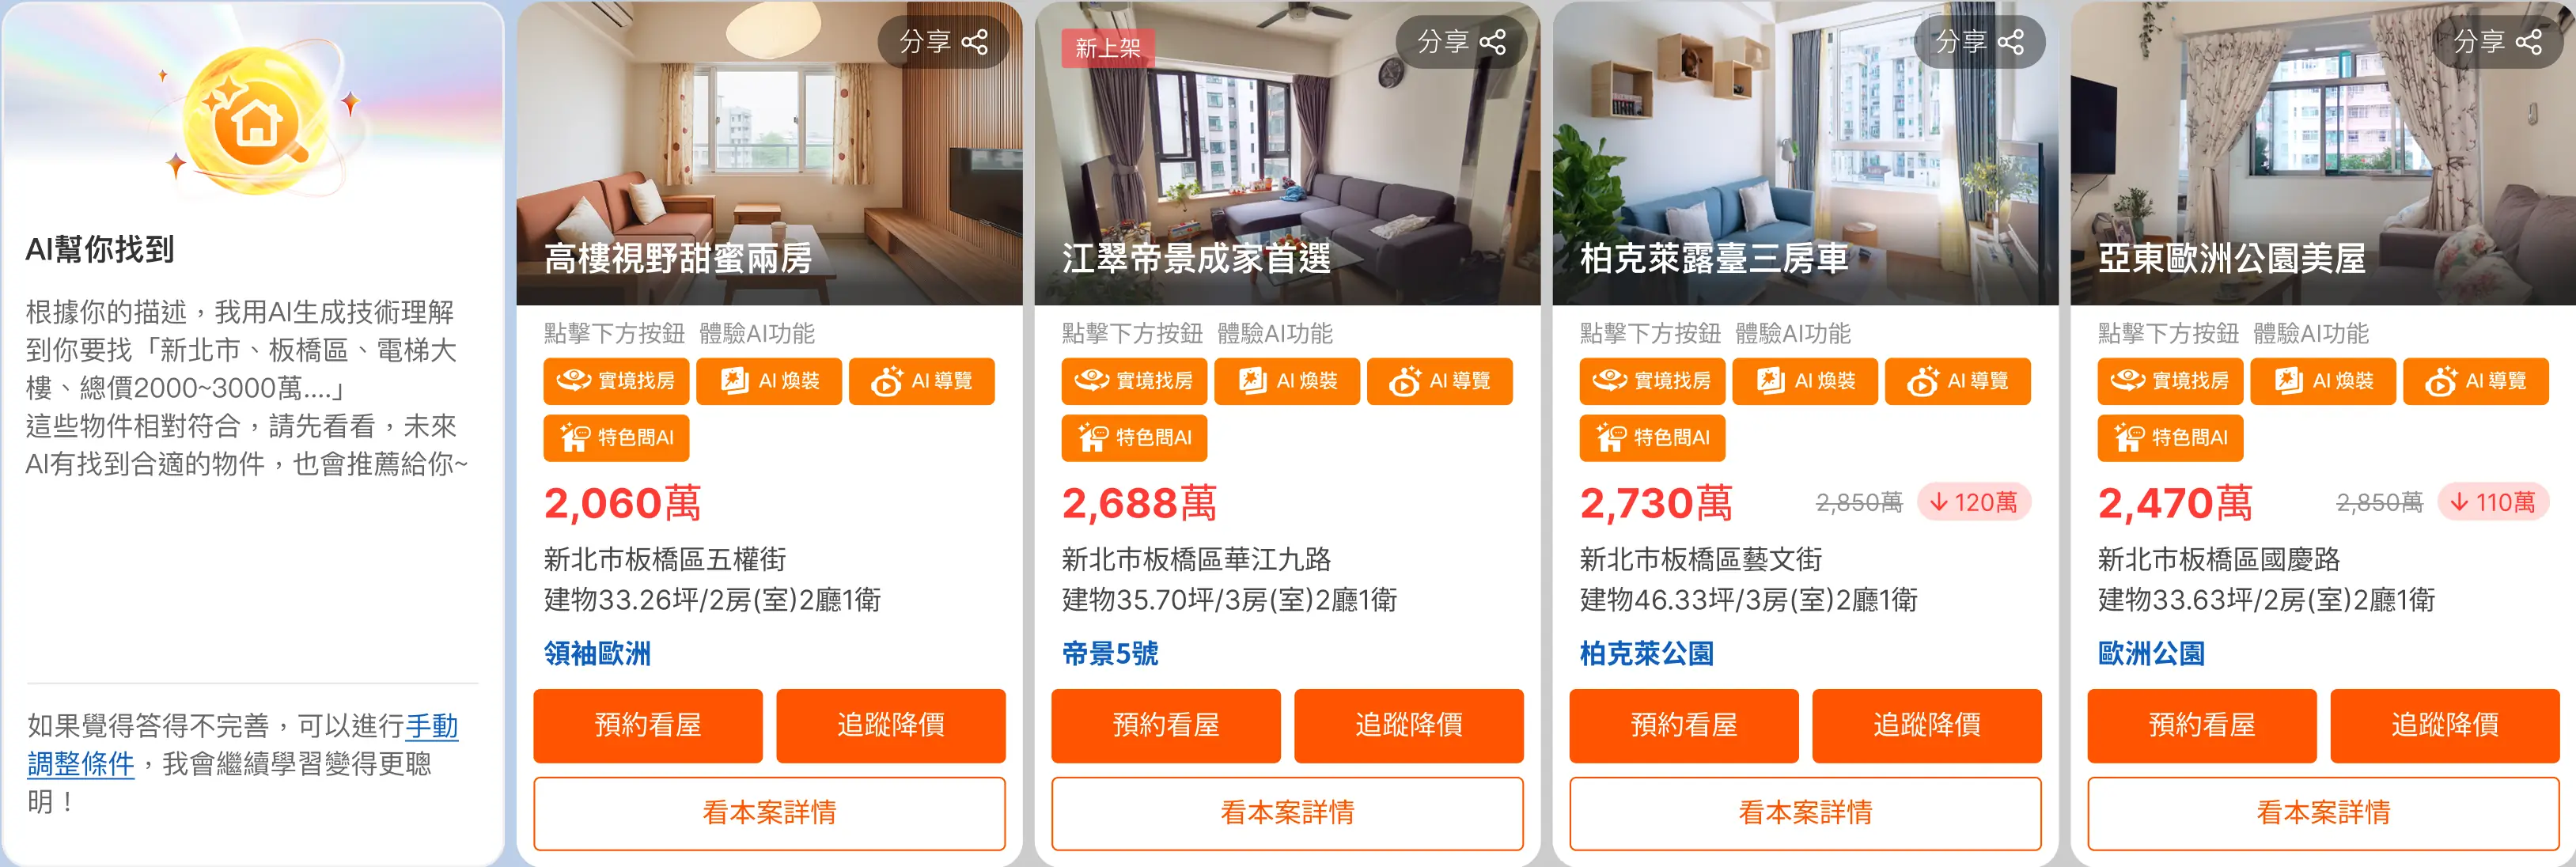Image resolution: width=2576 pixels, height=867 pixels.
Task: Book a viewing for the 五權街 listing
Action: (x=648, y=725)
